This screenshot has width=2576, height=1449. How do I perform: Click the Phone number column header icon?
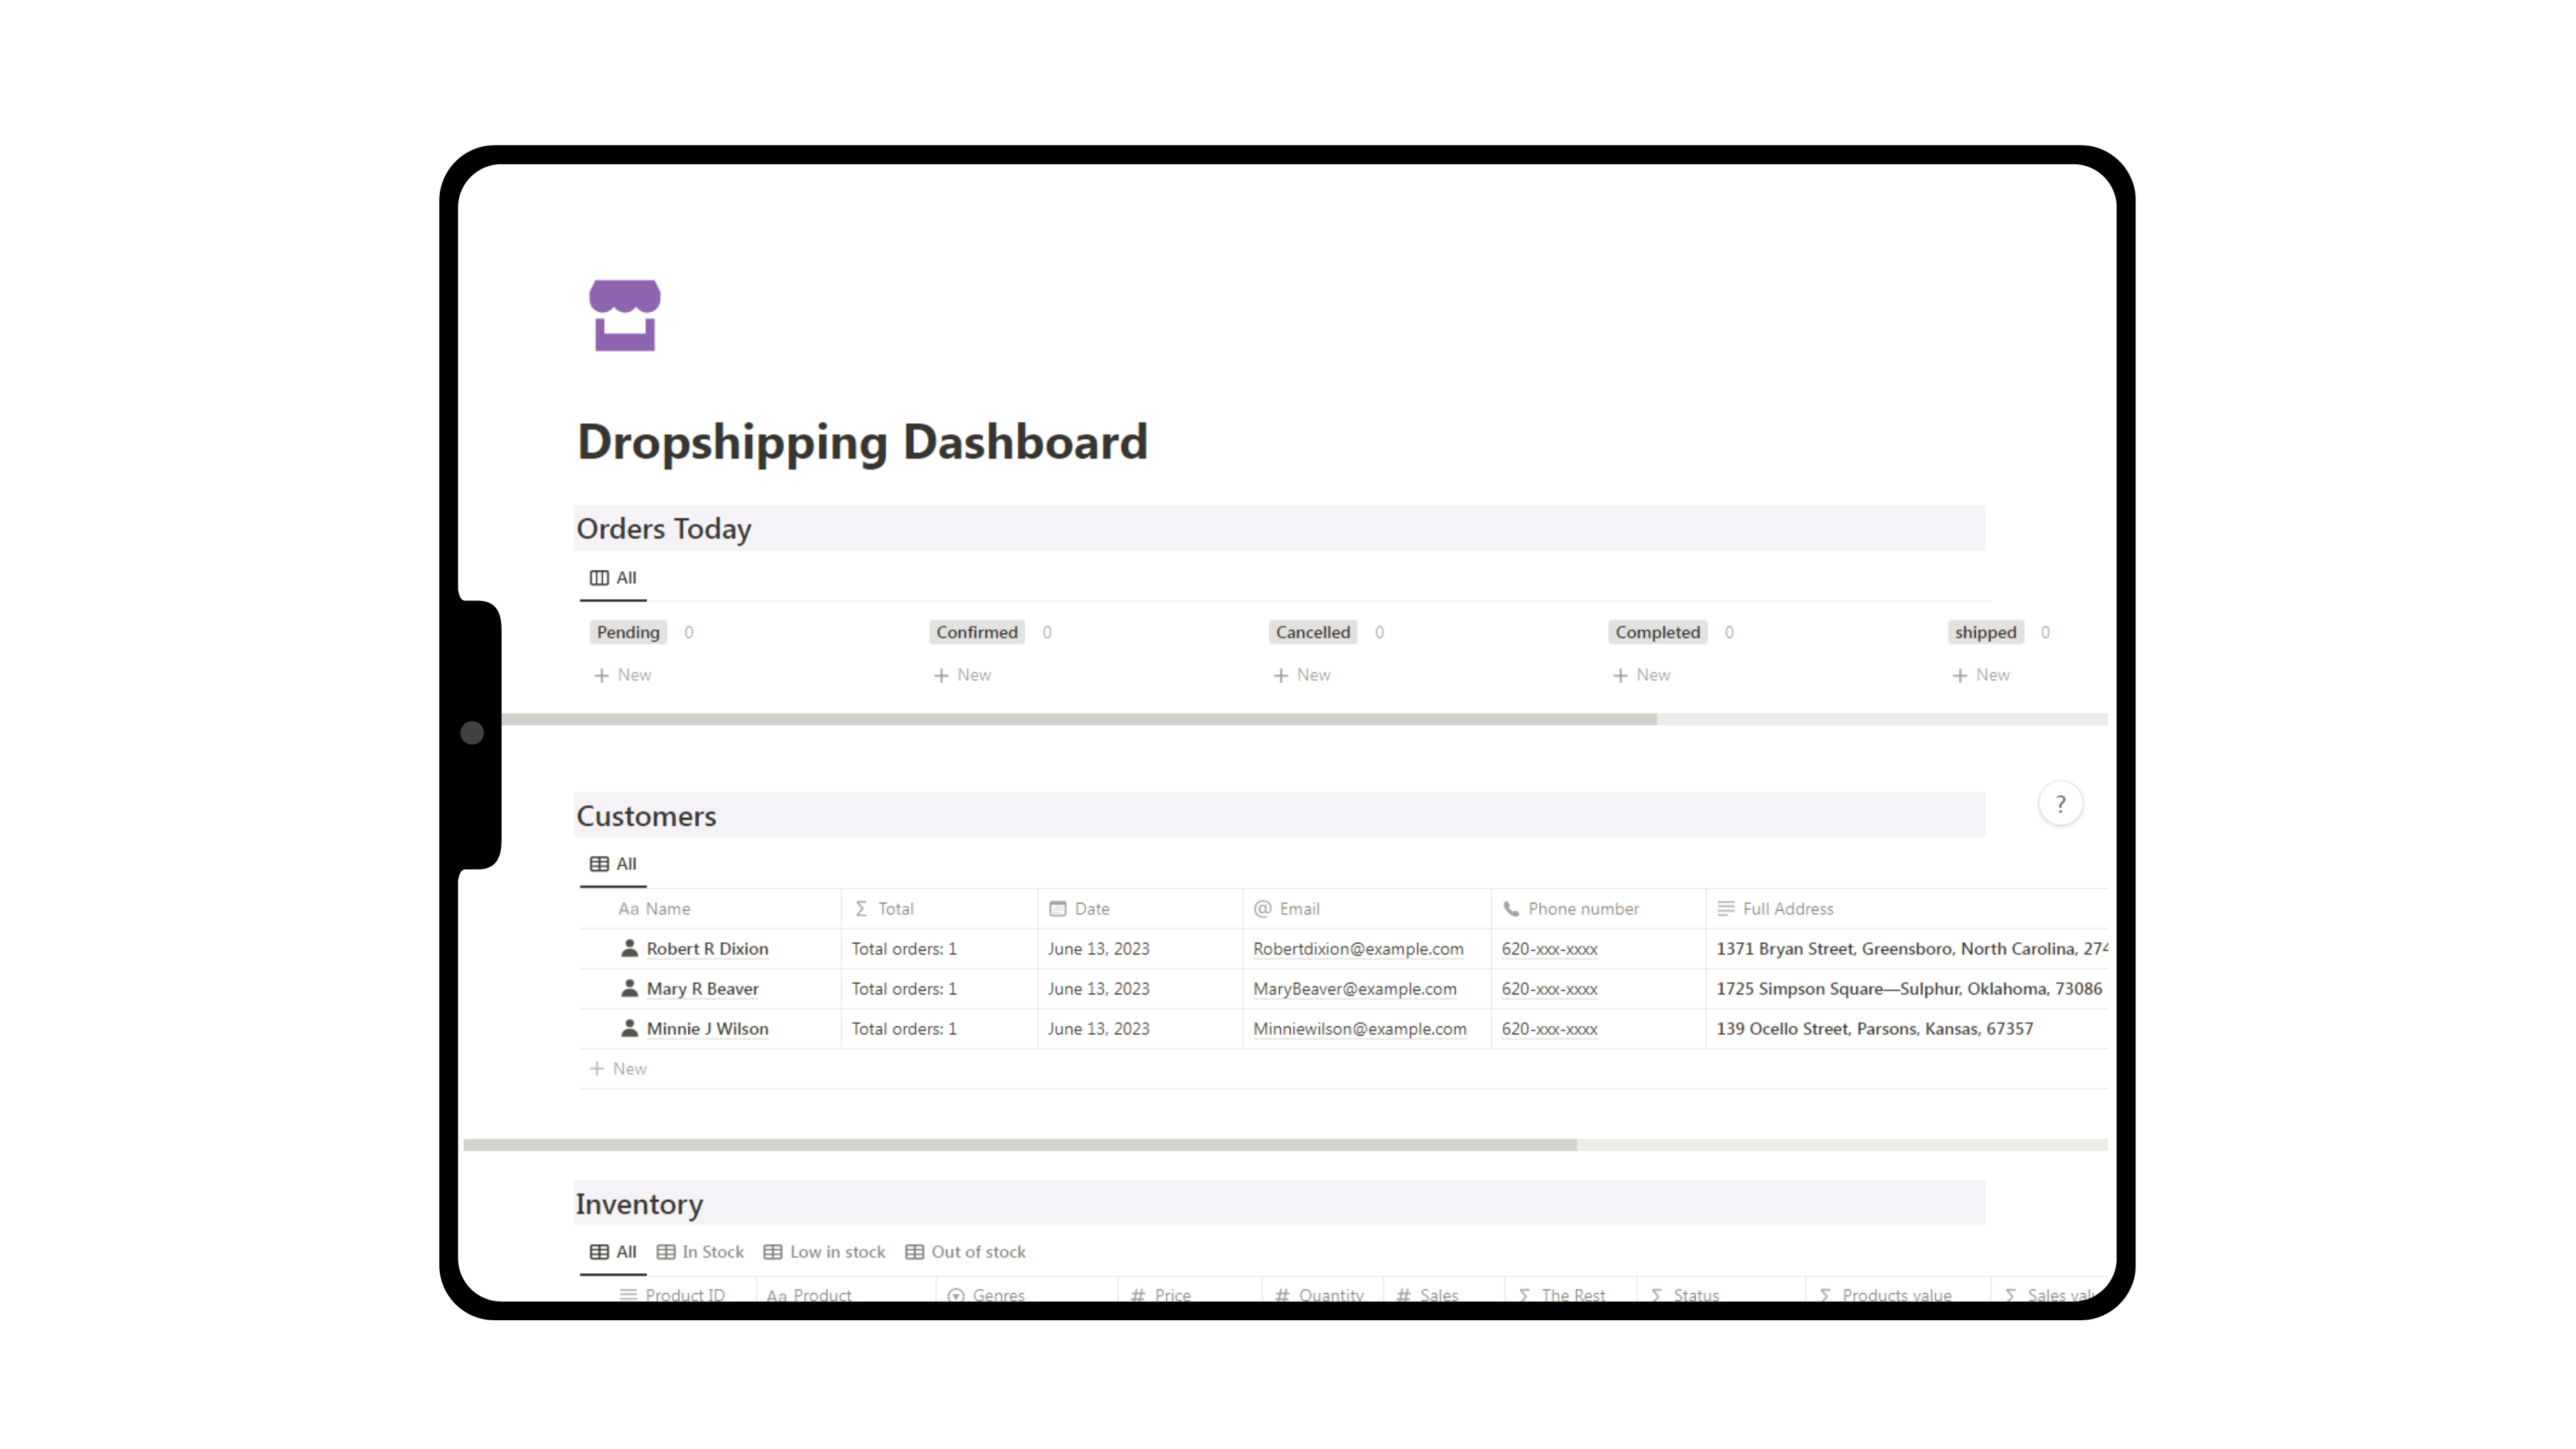point(1510,909)
